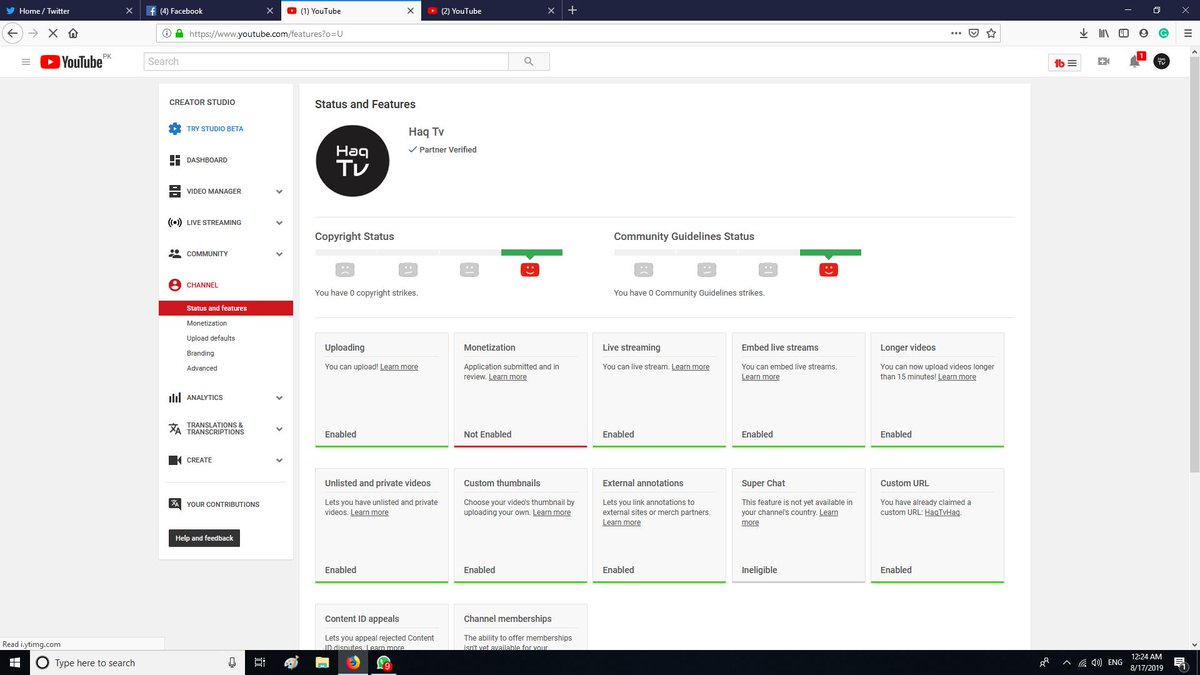1200x675 pixels.
Task: Switch to the Home / Twitter tab
Action: click(x=69, y=10)
